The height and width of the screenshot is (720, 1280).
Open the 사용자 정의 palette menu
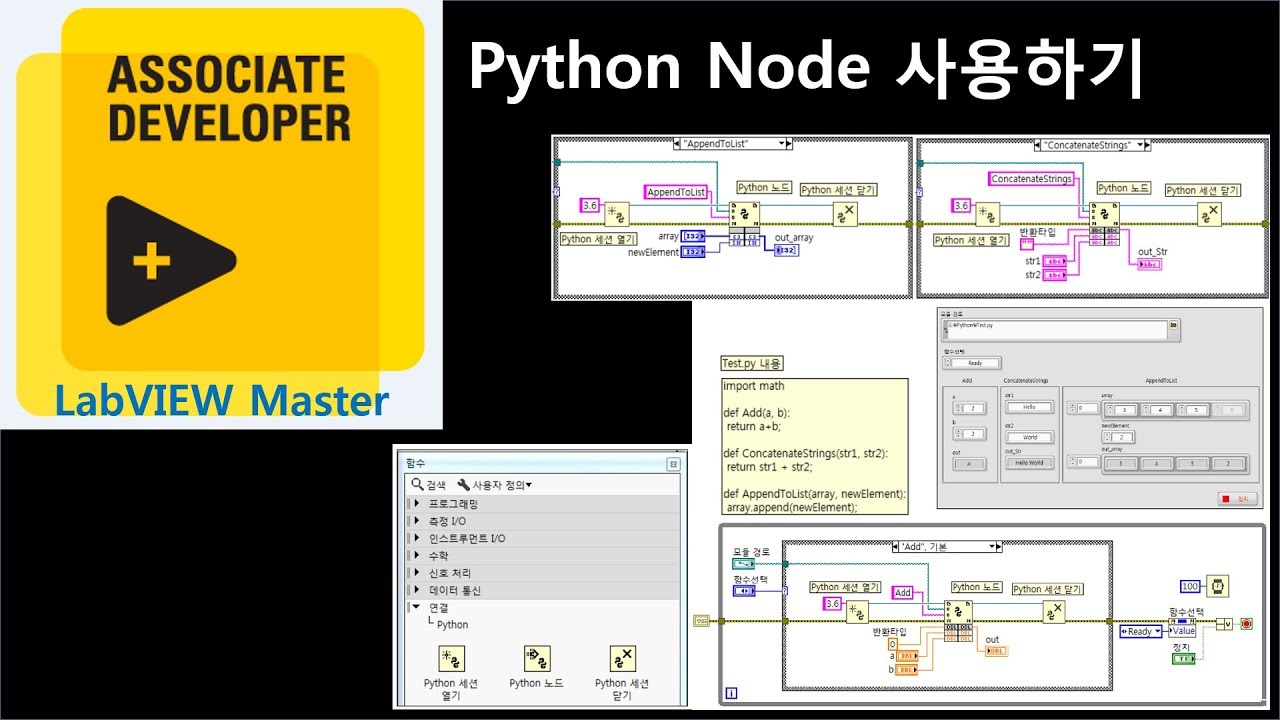[495, 485]
